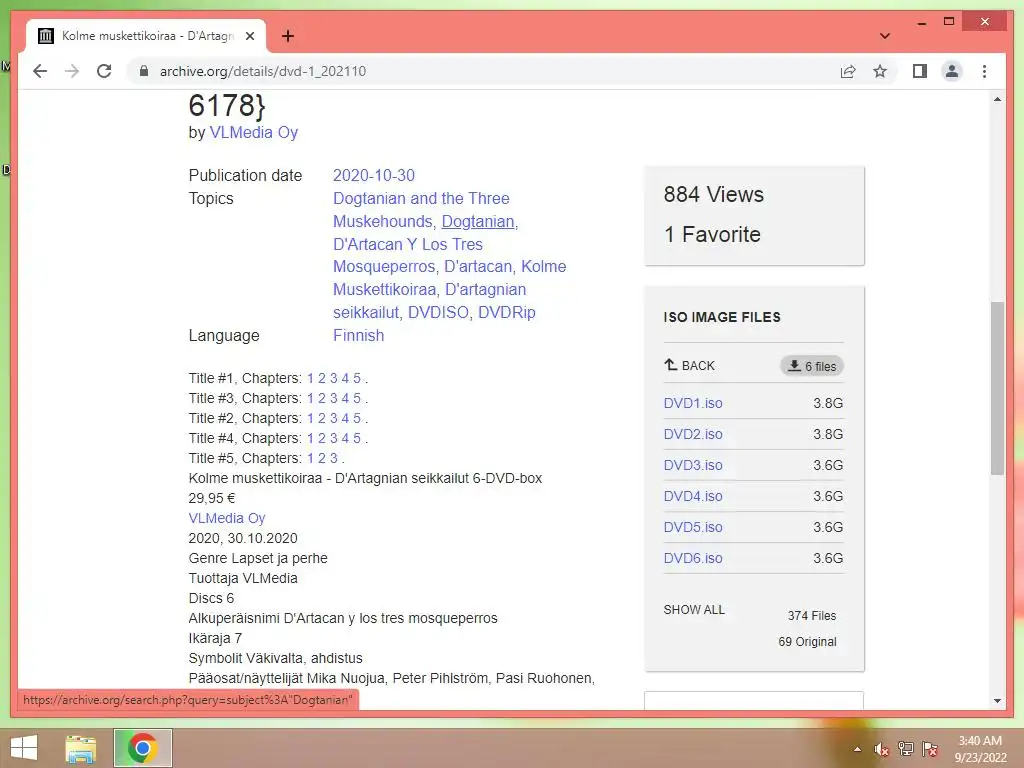
Task: Select the Kolme muskettikoiraa browser tab
Action: click(146, 36)
